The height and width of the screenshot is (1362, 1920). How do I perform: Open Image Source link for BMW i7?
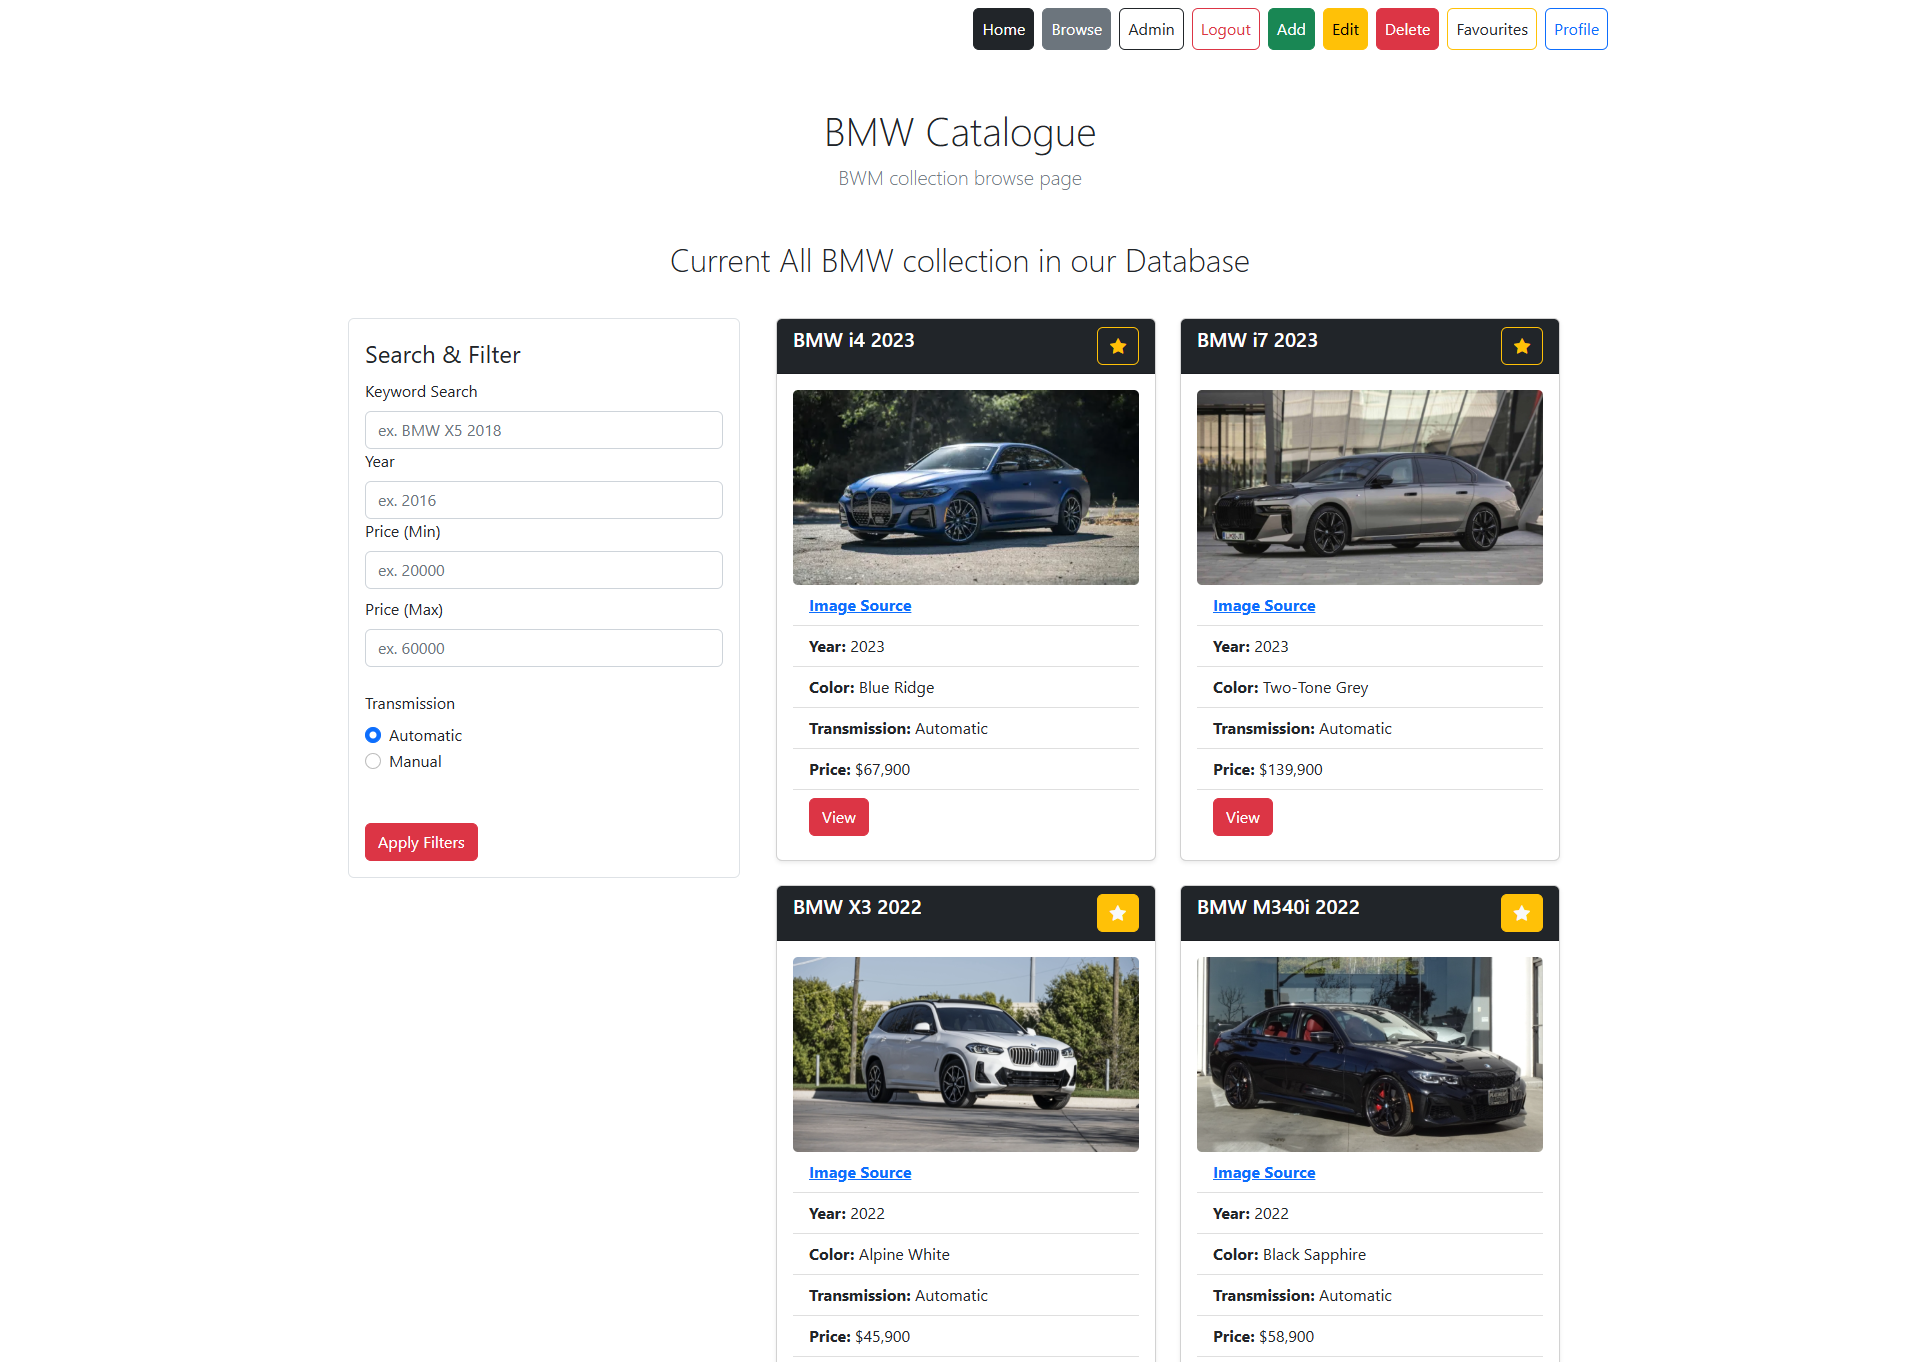[x=1264, y=606]
